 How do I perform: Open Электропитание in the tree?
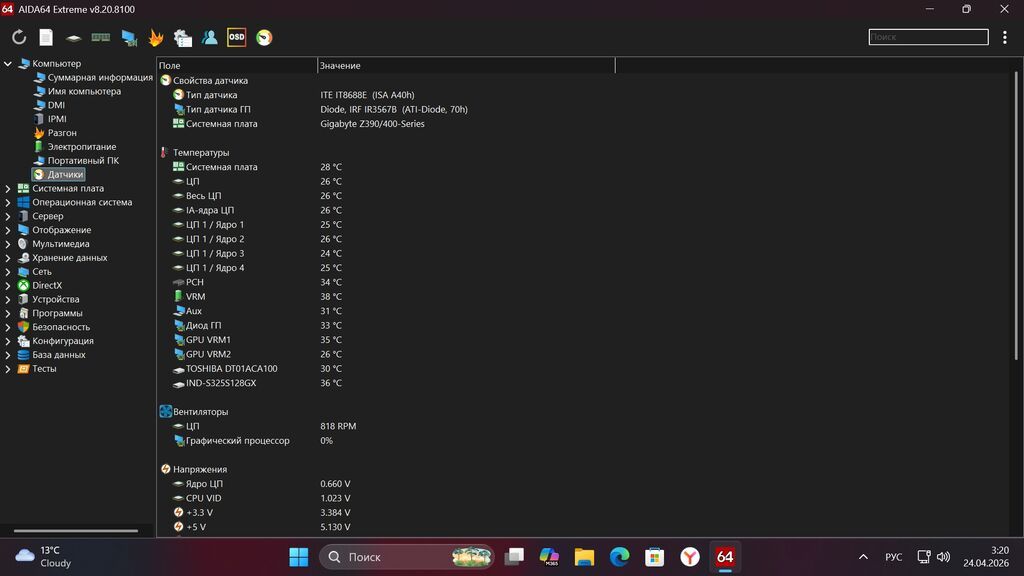click(75, 146)
